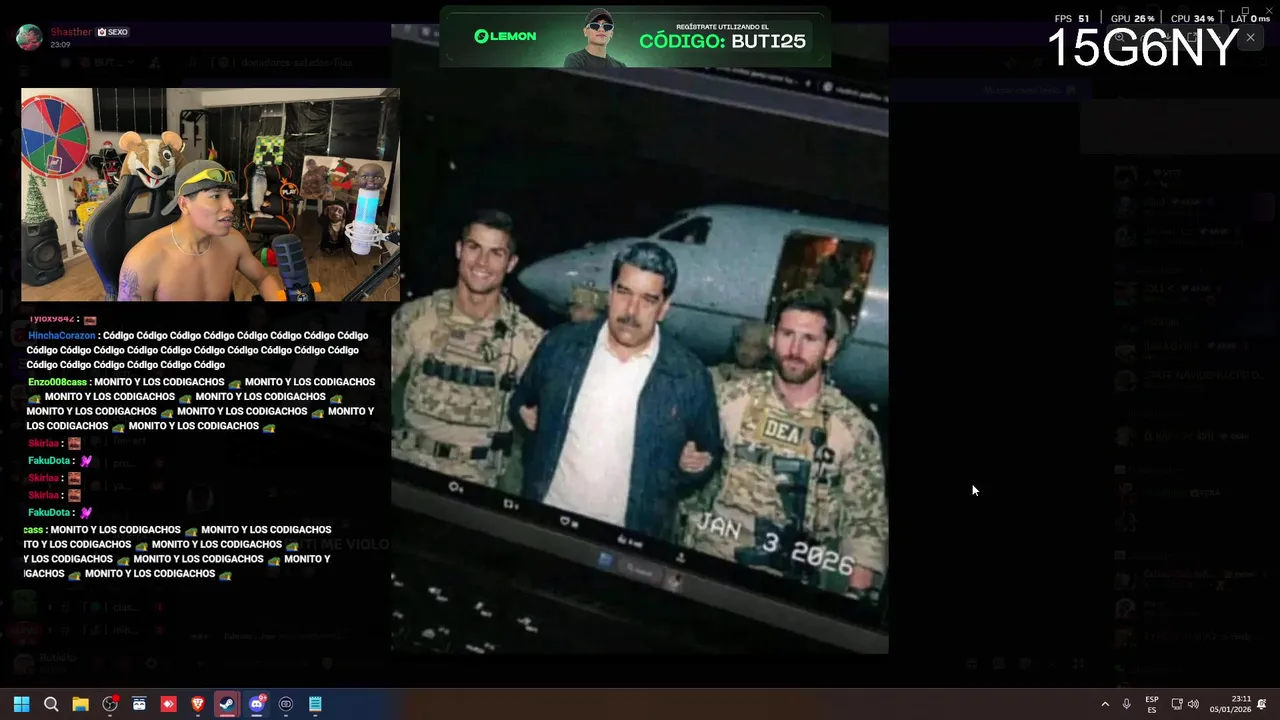Click the enlarged photo dated JAN 3 2026
Image resolution: width=1280 pixels, height=720 pixels.
[639, 339]
